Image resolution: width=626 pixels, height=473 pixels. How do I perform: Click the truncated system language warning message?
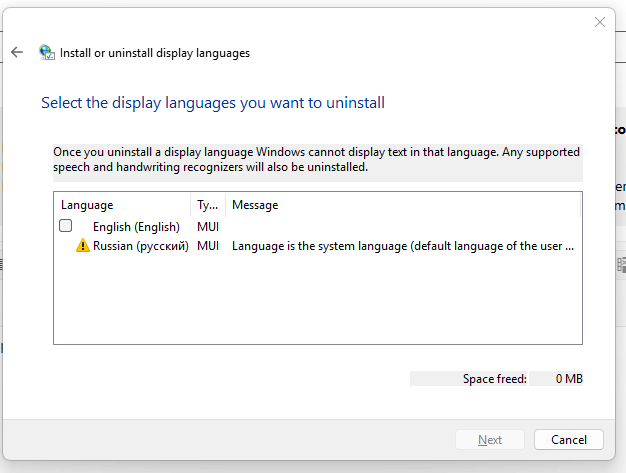tap(403, 246)
